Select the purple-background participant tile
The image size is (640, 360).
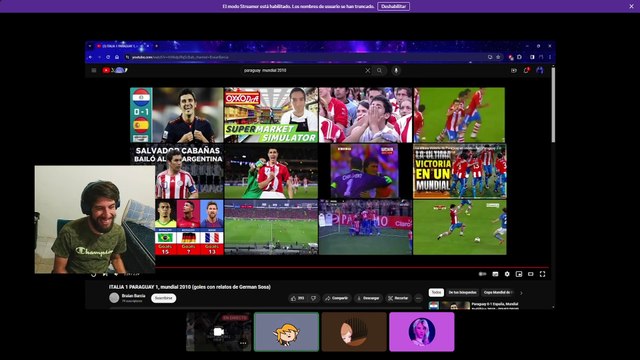[422, 332]
